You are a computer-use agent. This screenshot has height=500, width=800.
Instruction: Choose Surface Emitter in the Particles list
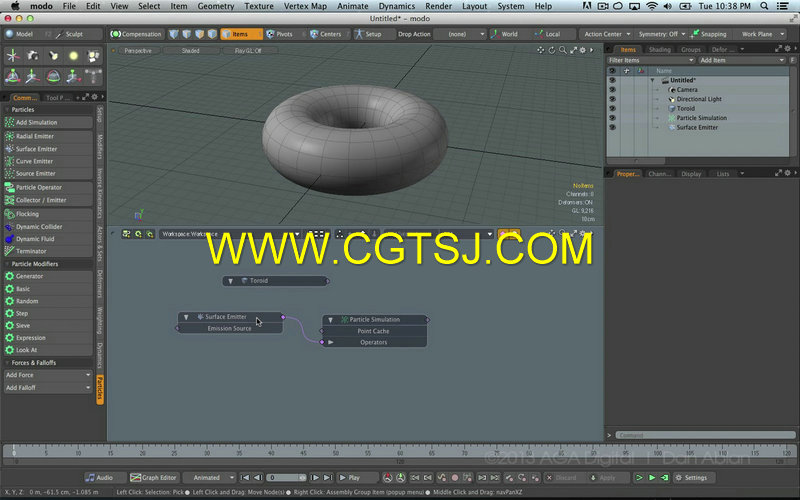click(48, 149)
